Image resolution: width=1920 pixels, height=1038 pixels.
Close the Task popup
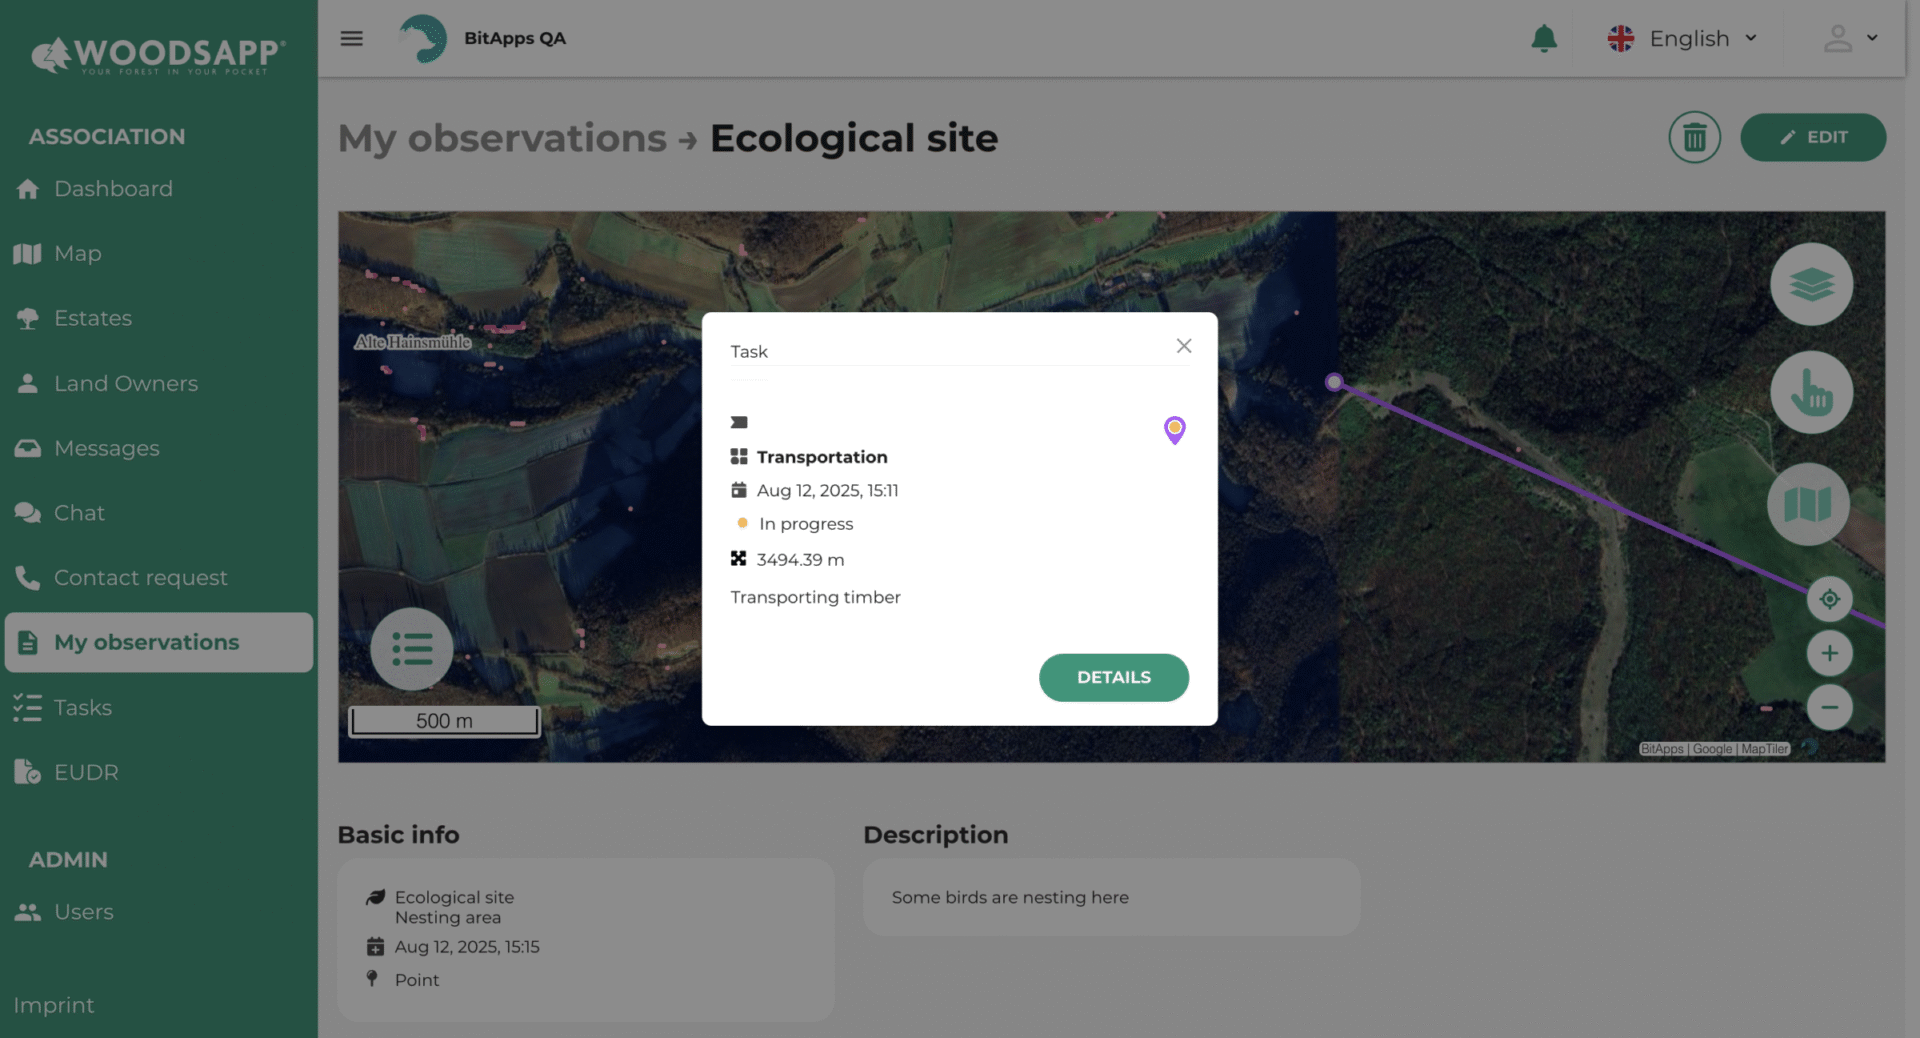tap(1184, 346)
